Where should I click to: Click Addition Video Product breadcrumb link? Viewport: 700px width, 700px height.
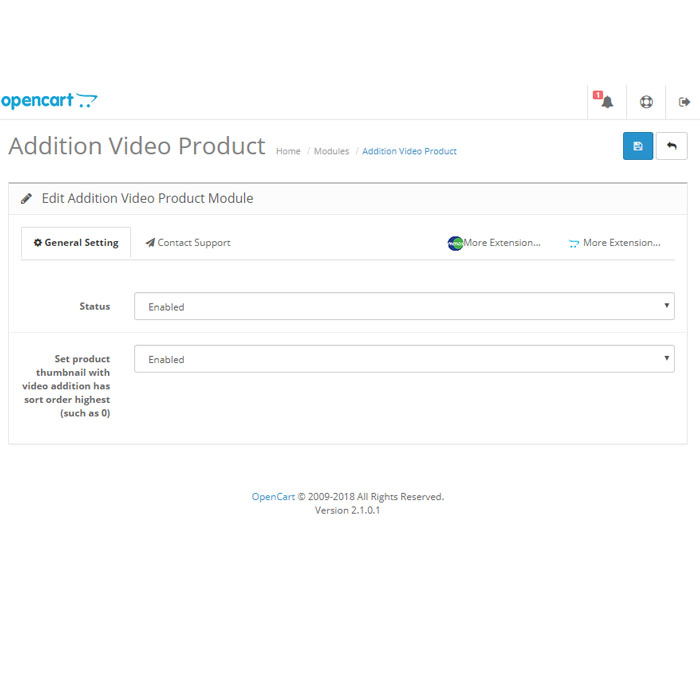click(409, 151)
